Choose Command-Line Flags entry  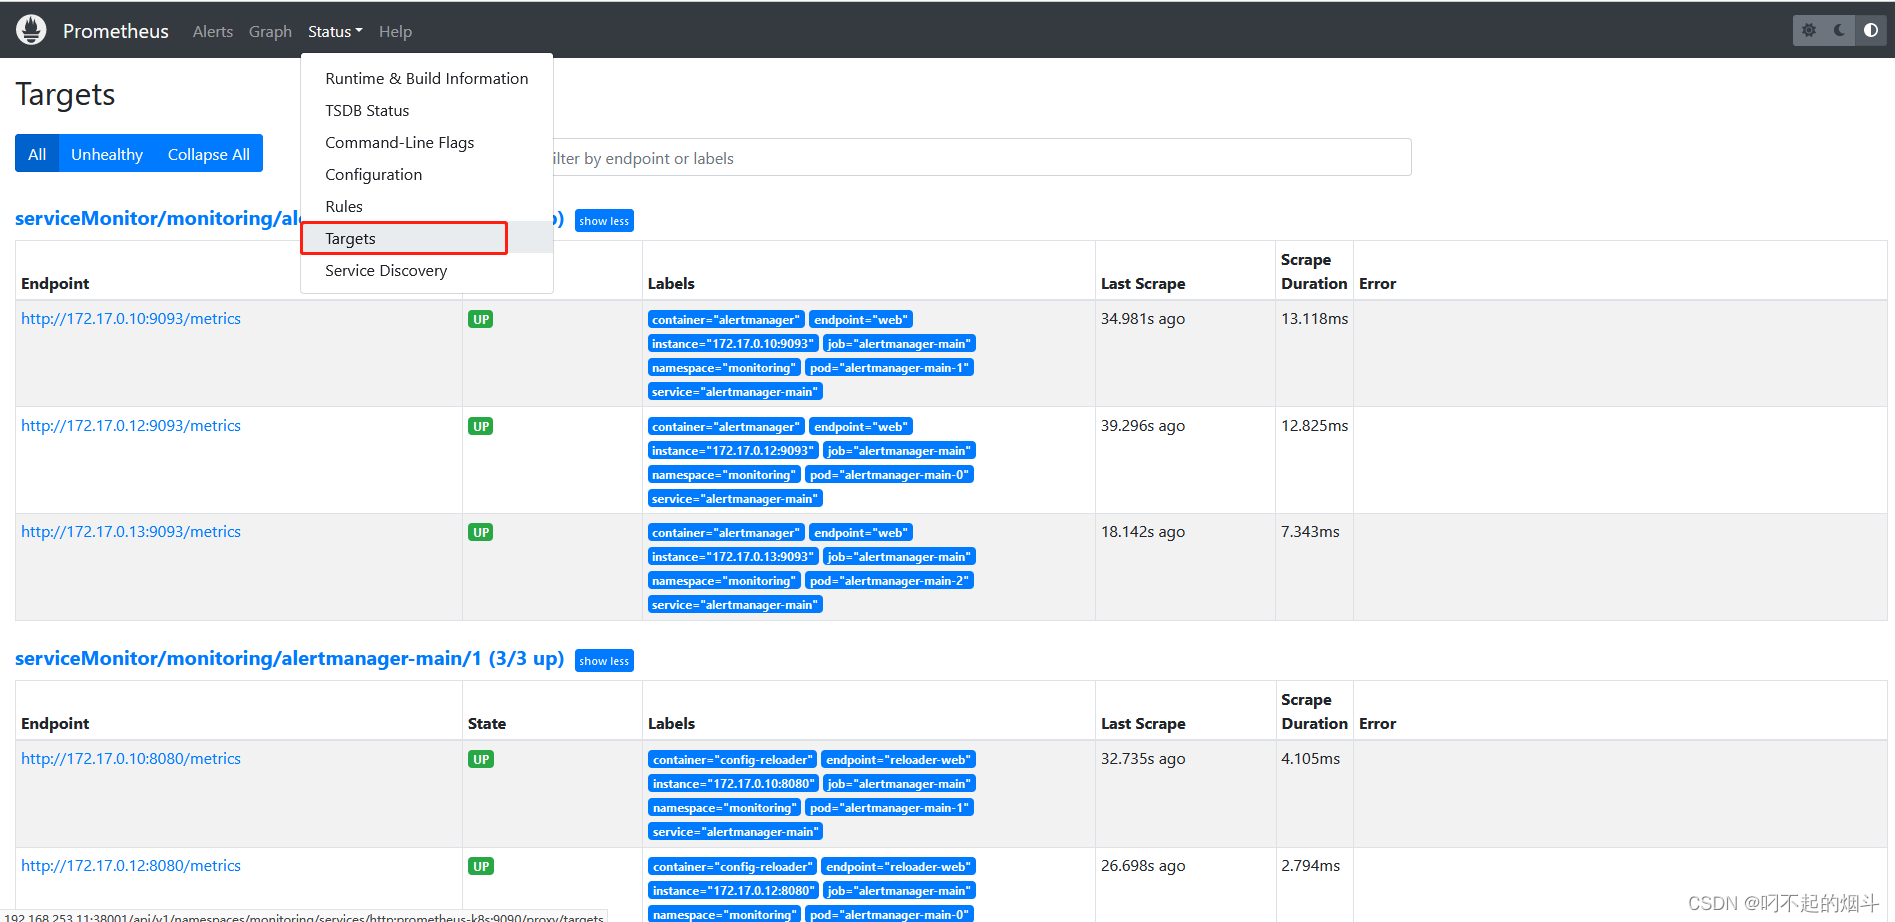coord(427,142)
